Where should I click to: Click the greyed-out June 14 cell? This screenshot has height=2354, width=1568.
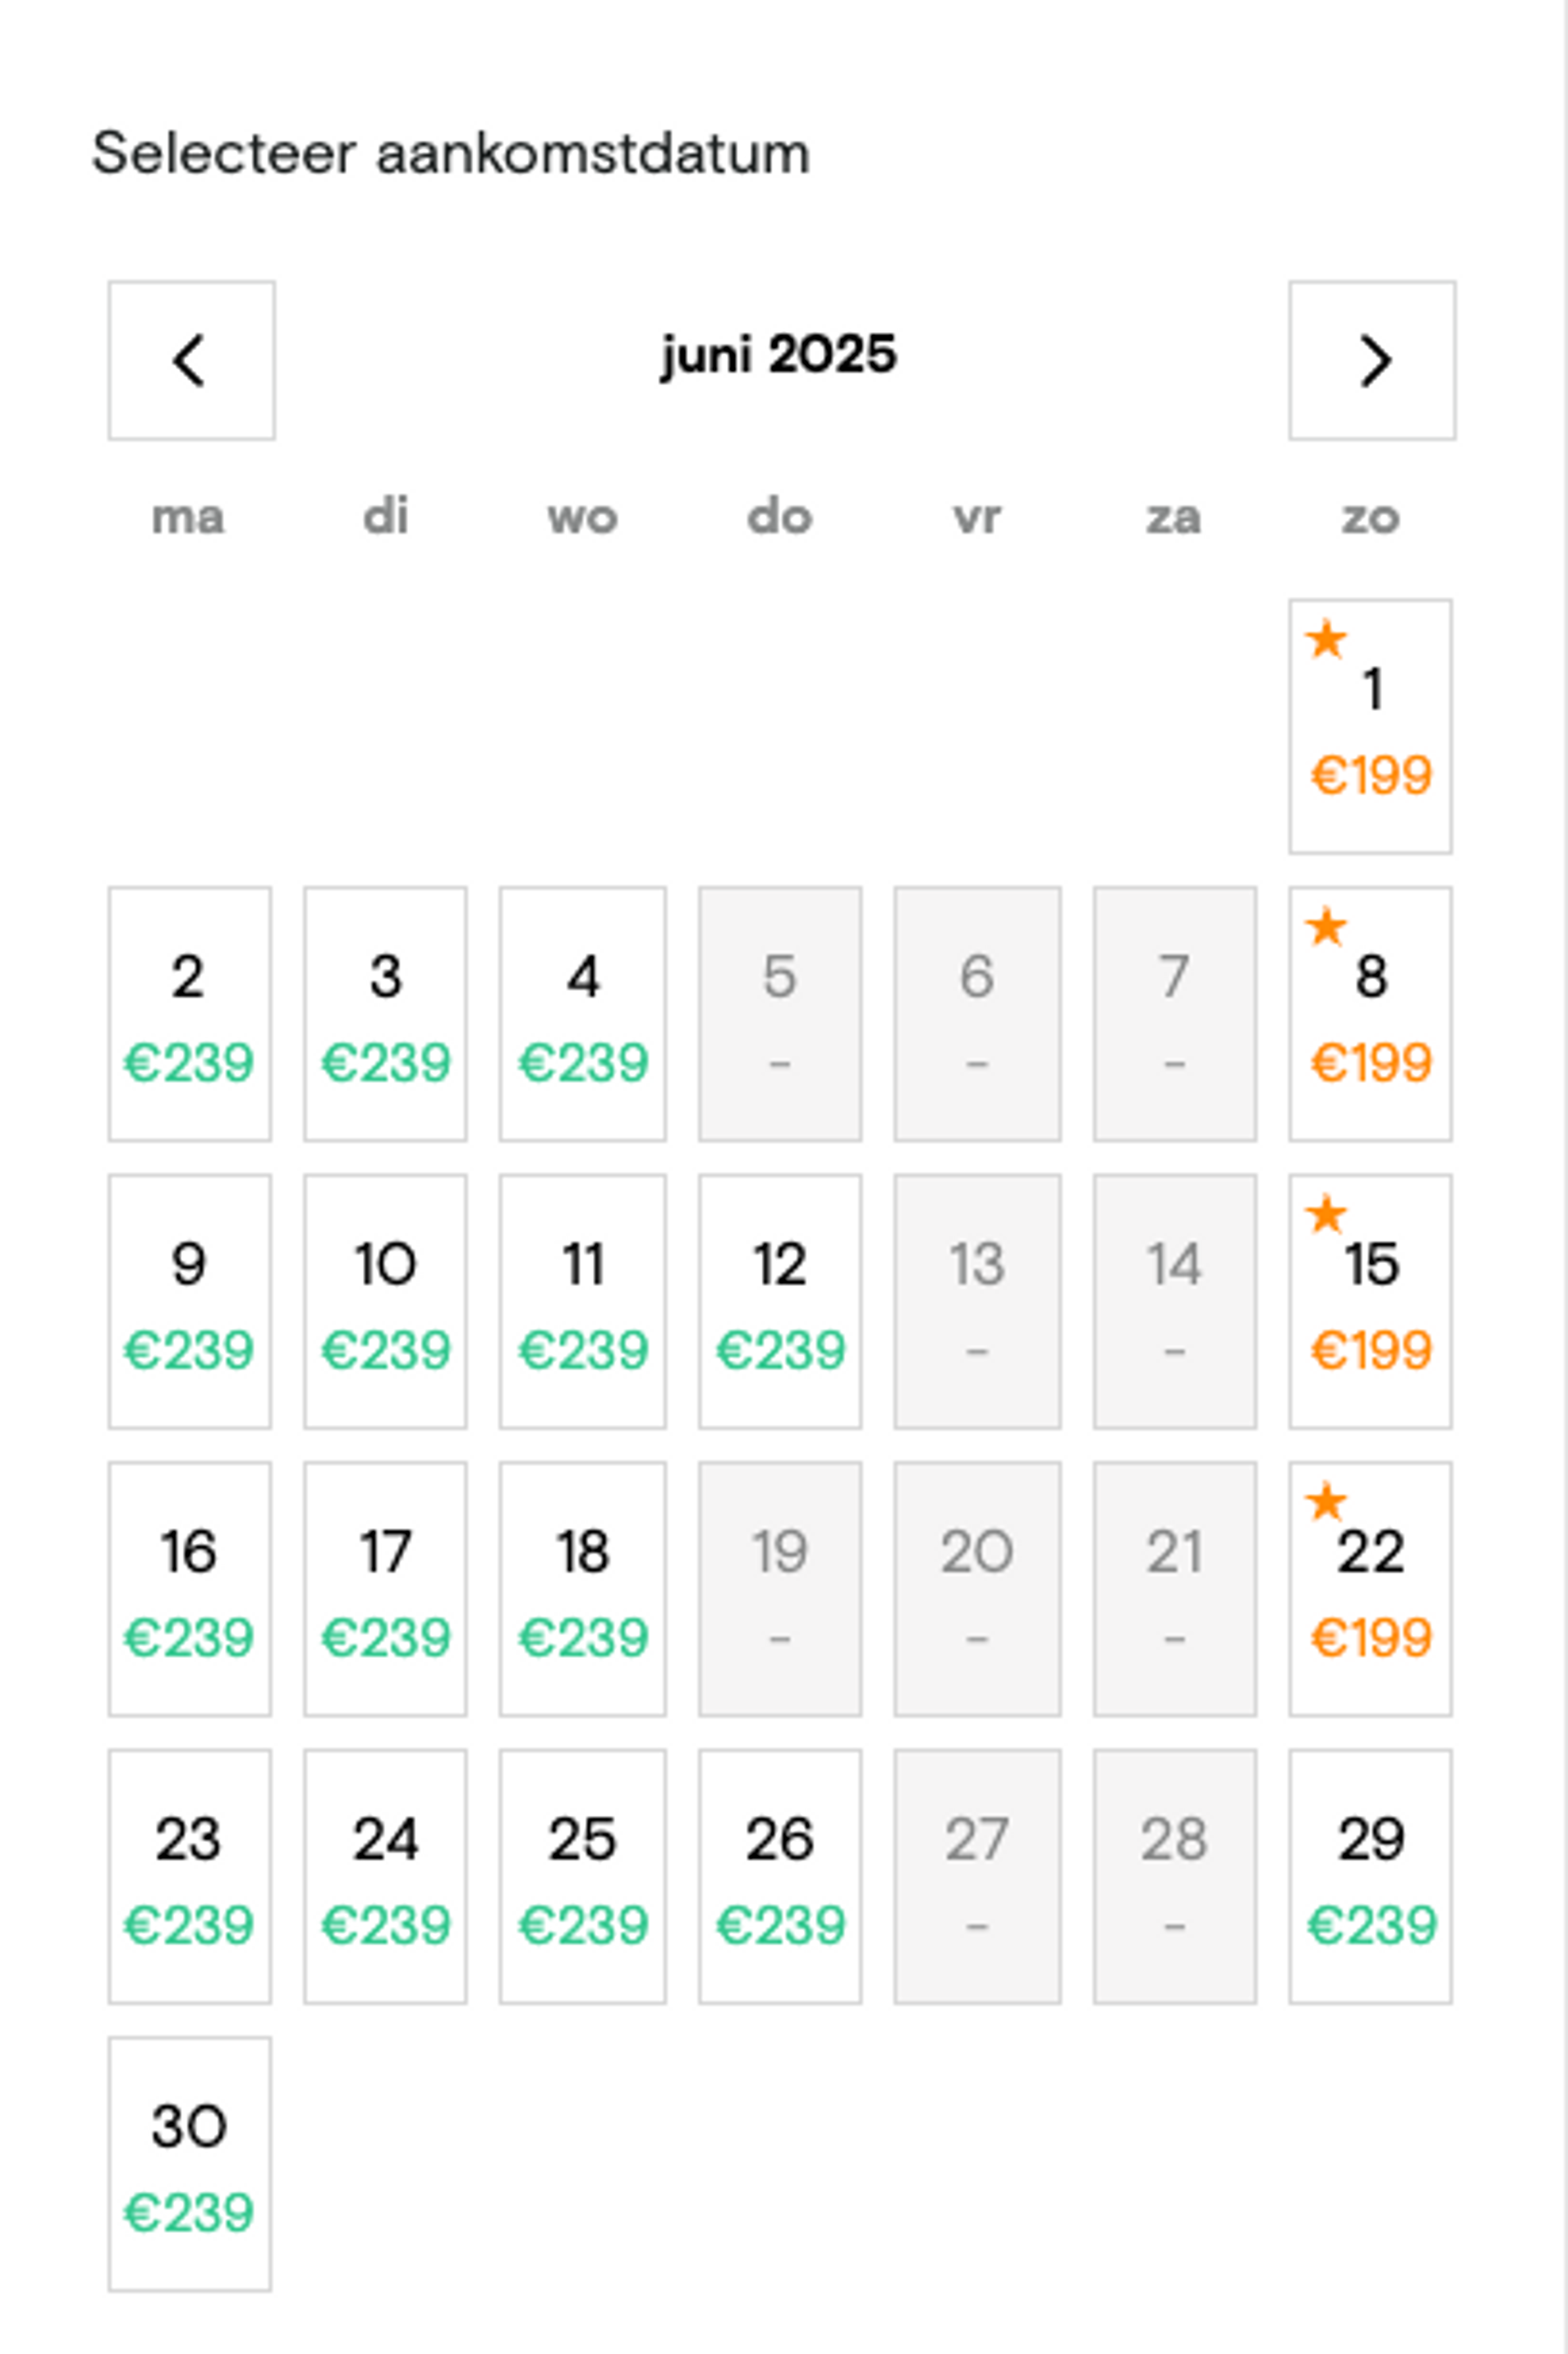(1175, 1301)
